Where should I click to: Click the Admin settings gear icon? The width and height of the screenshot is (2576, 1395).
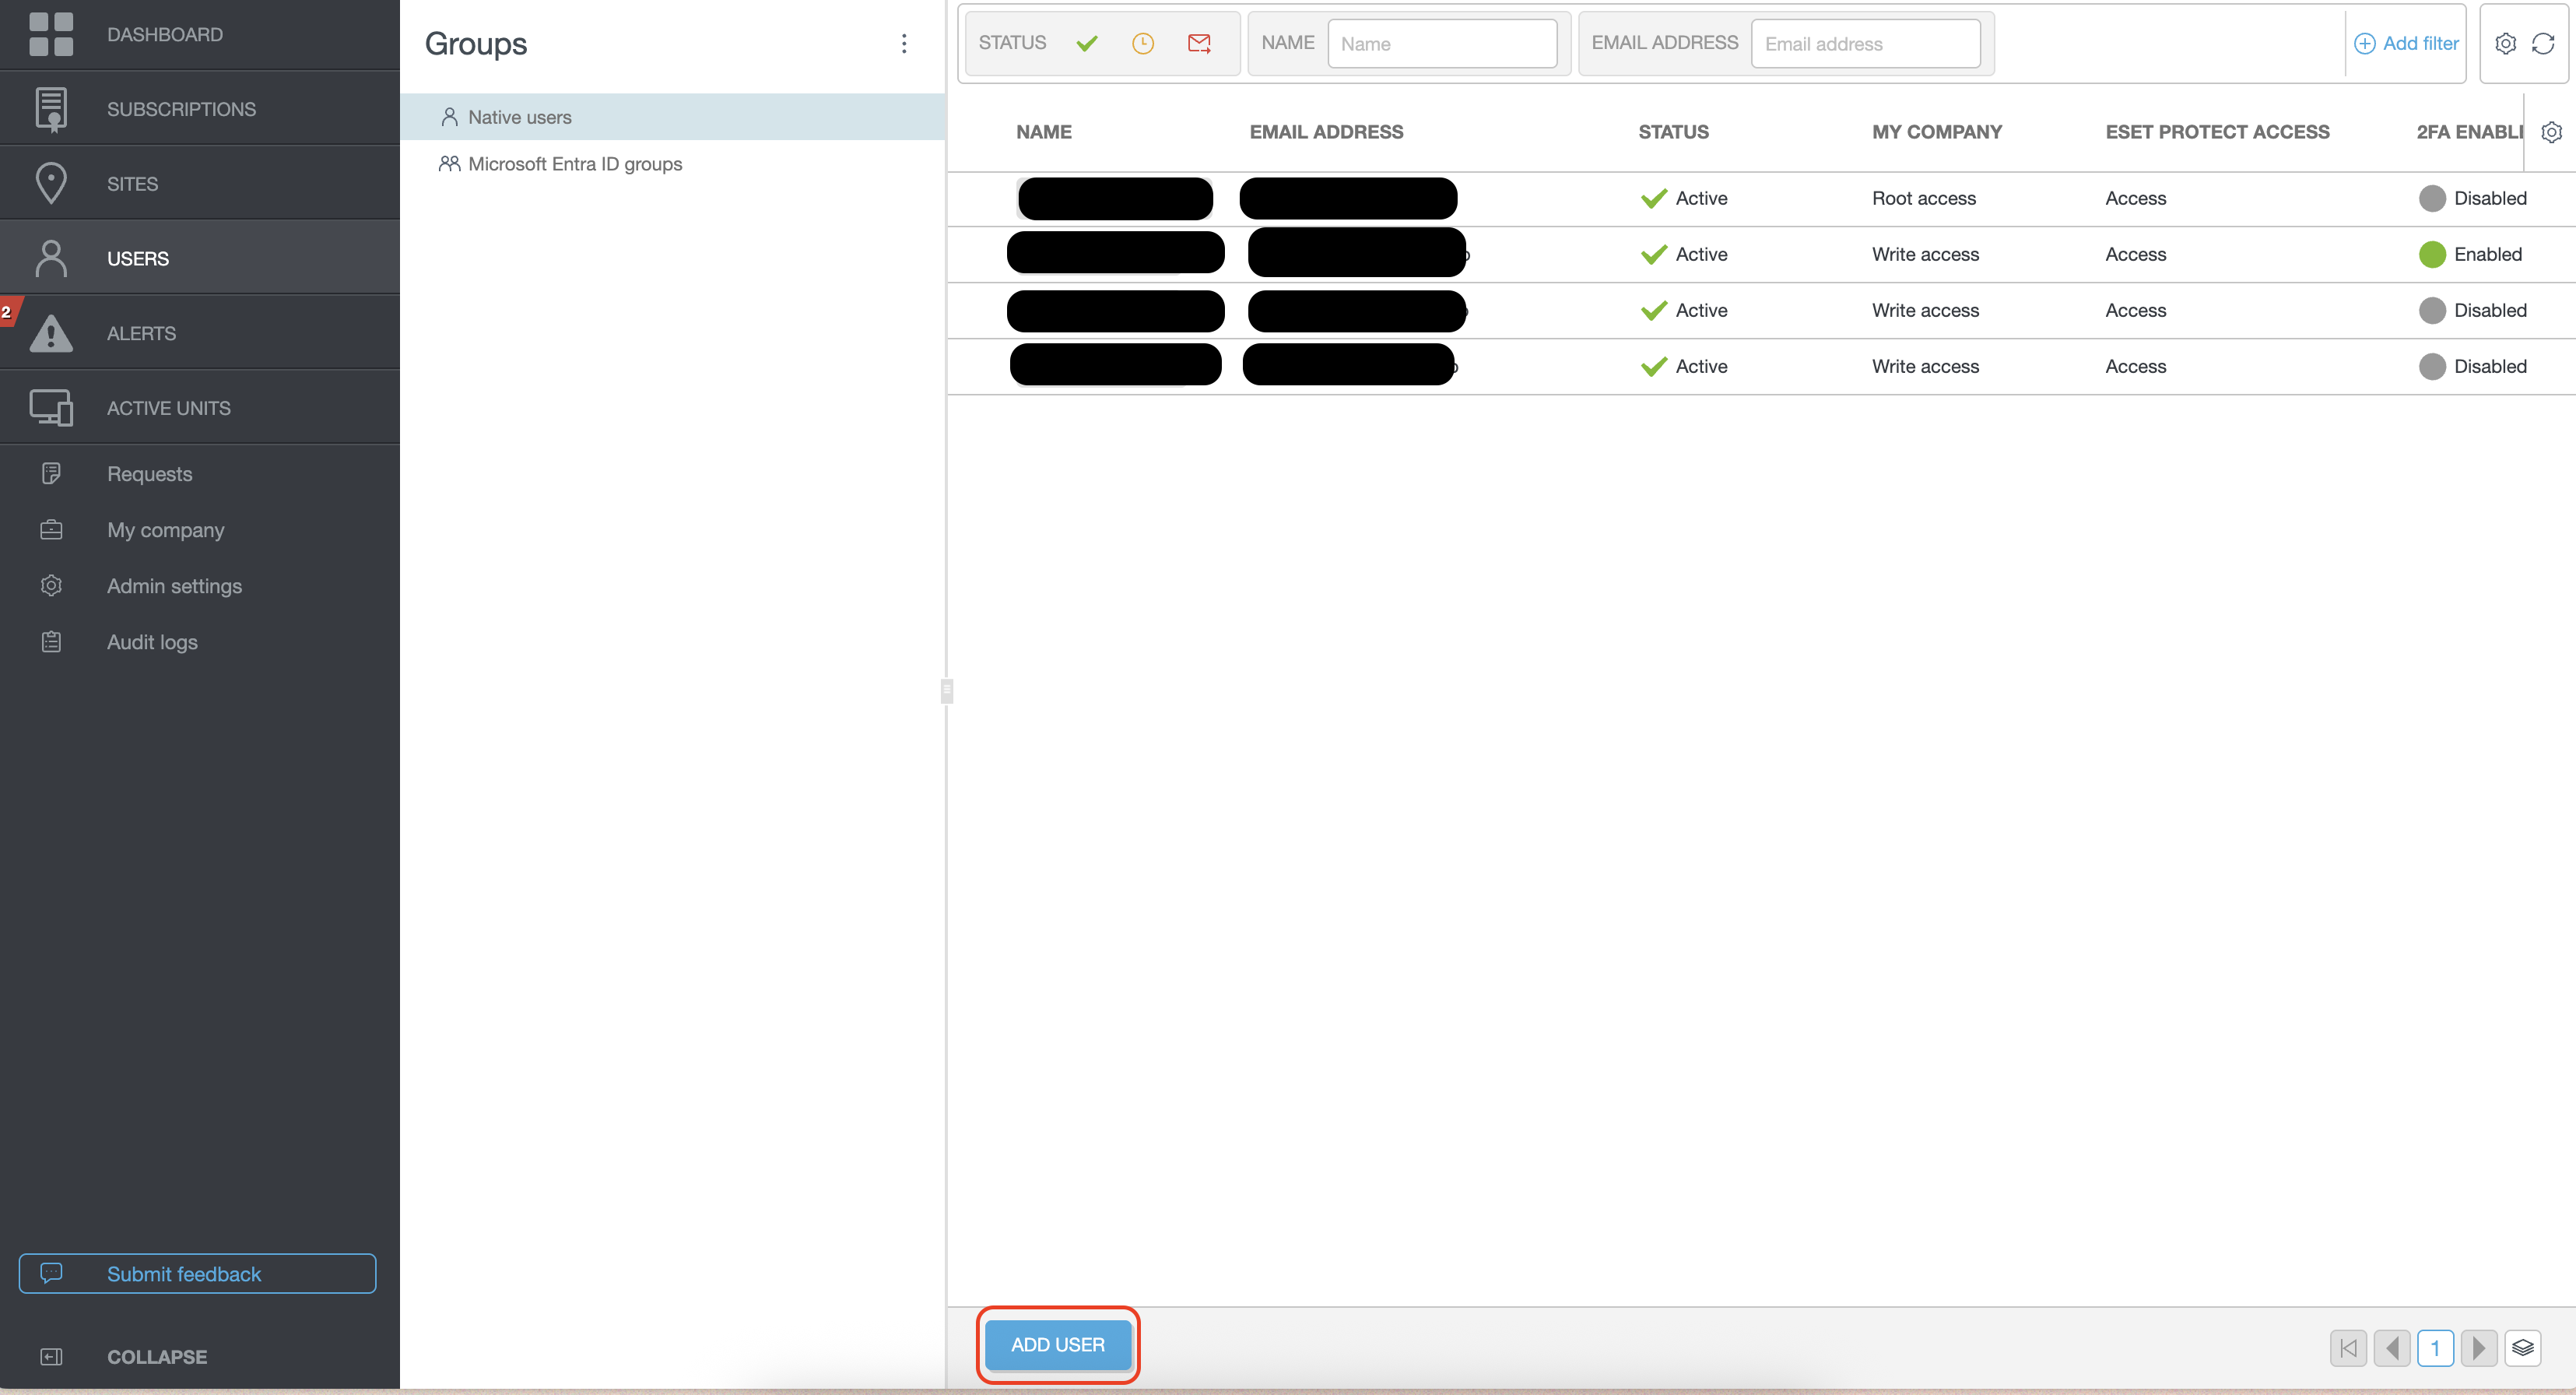coord(51,585)
